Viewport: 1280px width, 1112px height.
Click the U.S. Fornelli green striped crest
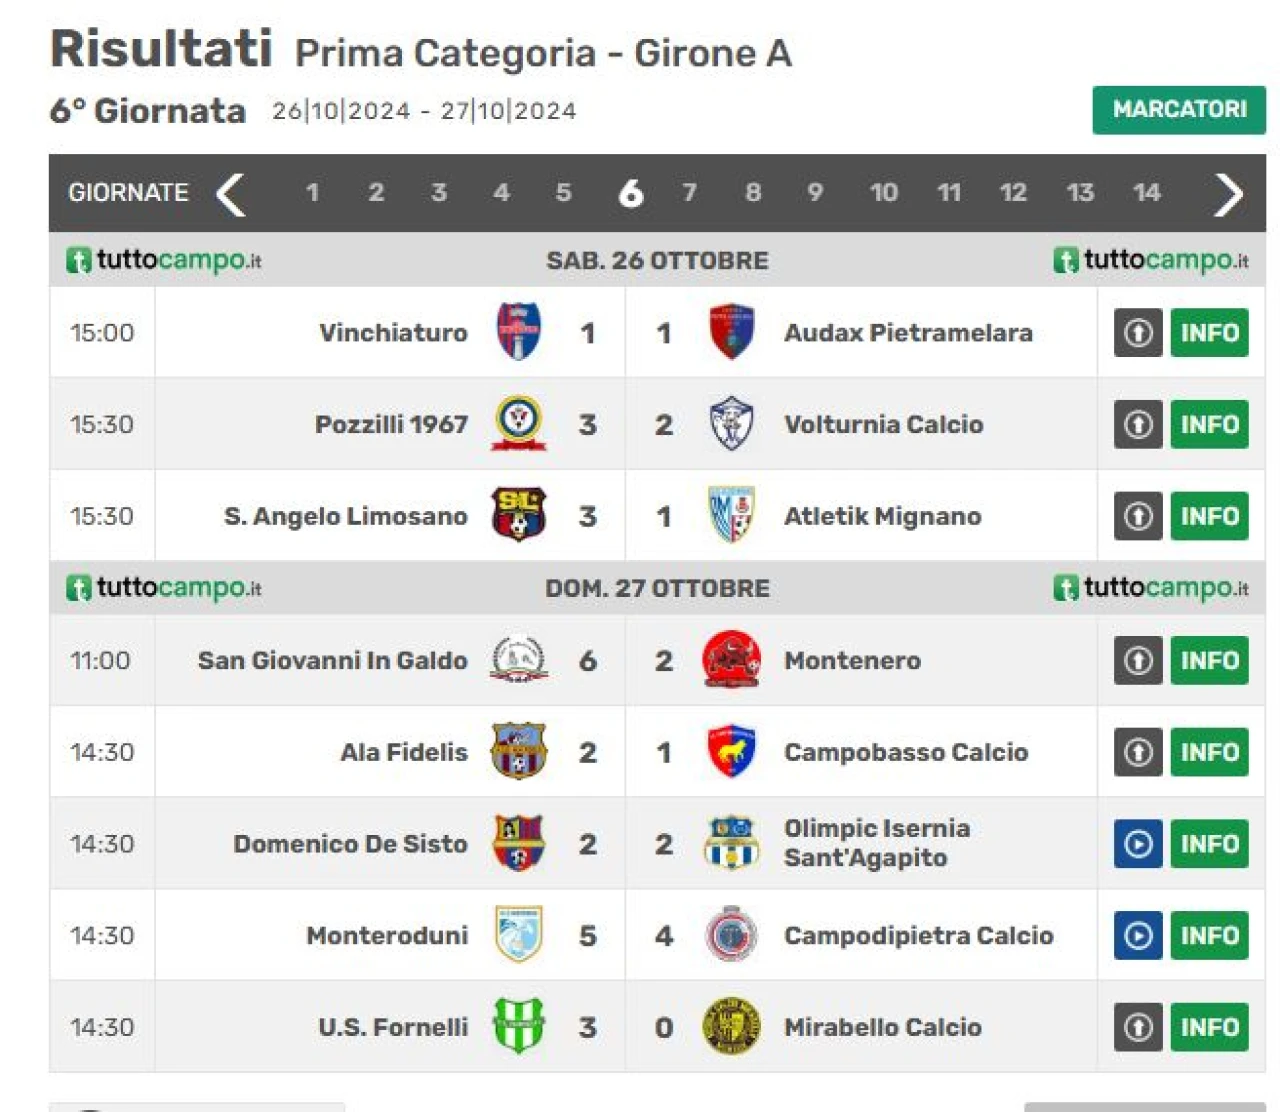(518, 1027)
